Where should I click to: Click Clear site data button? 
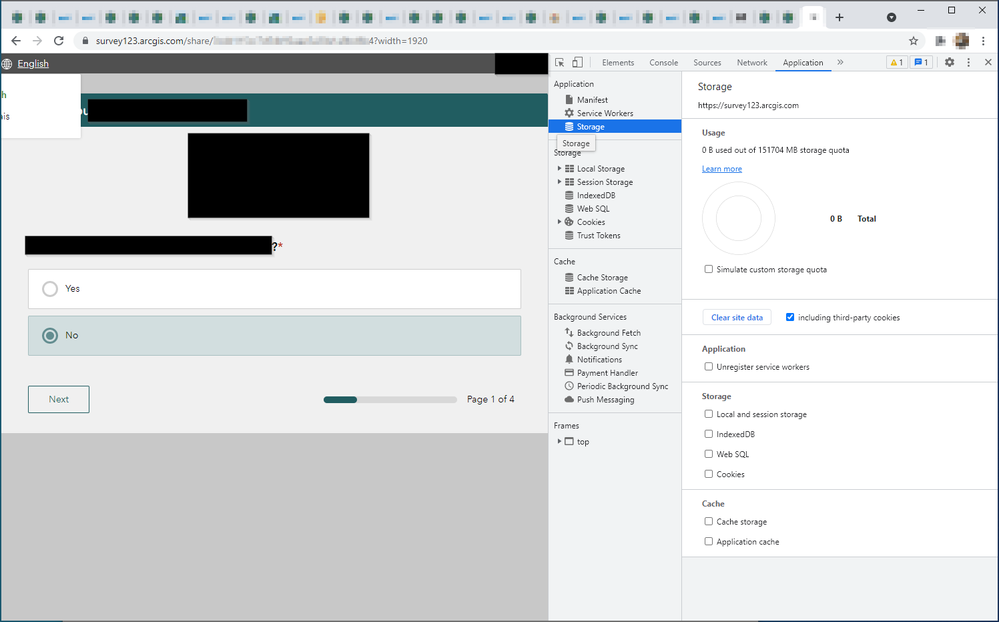point(737,317)
